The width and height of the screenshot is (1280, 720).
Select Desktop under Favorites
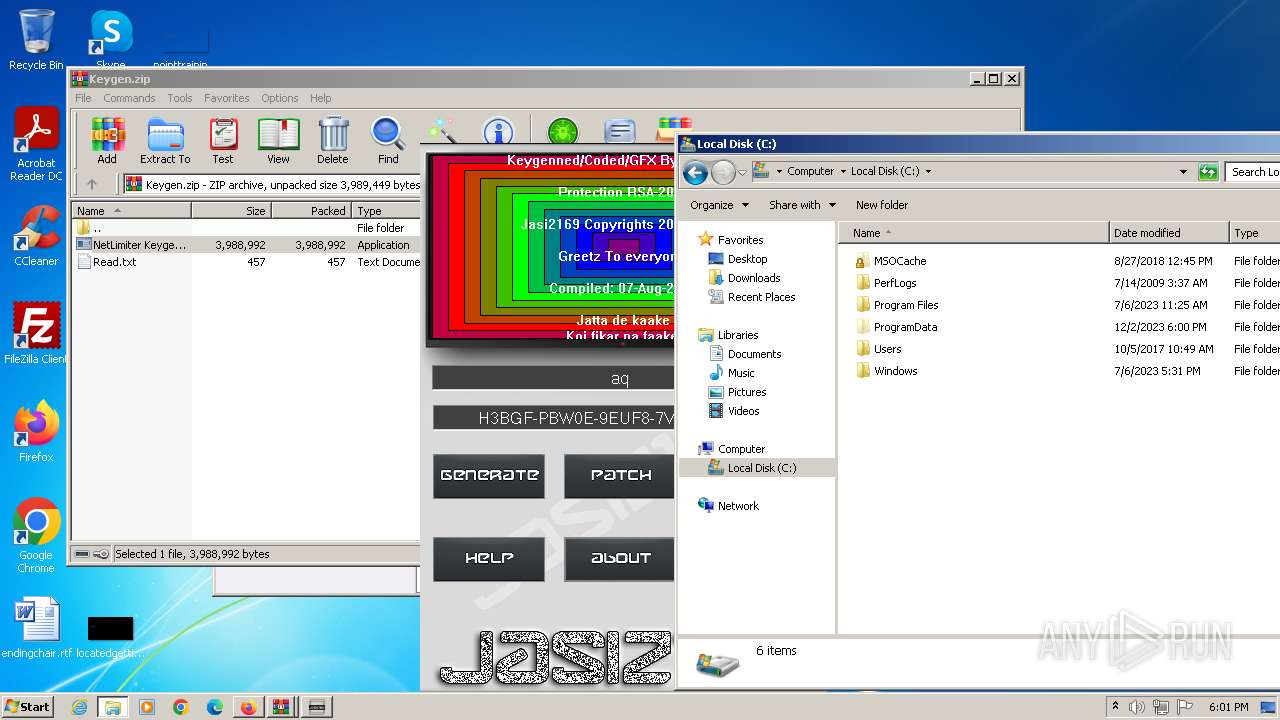click(747, 259)
